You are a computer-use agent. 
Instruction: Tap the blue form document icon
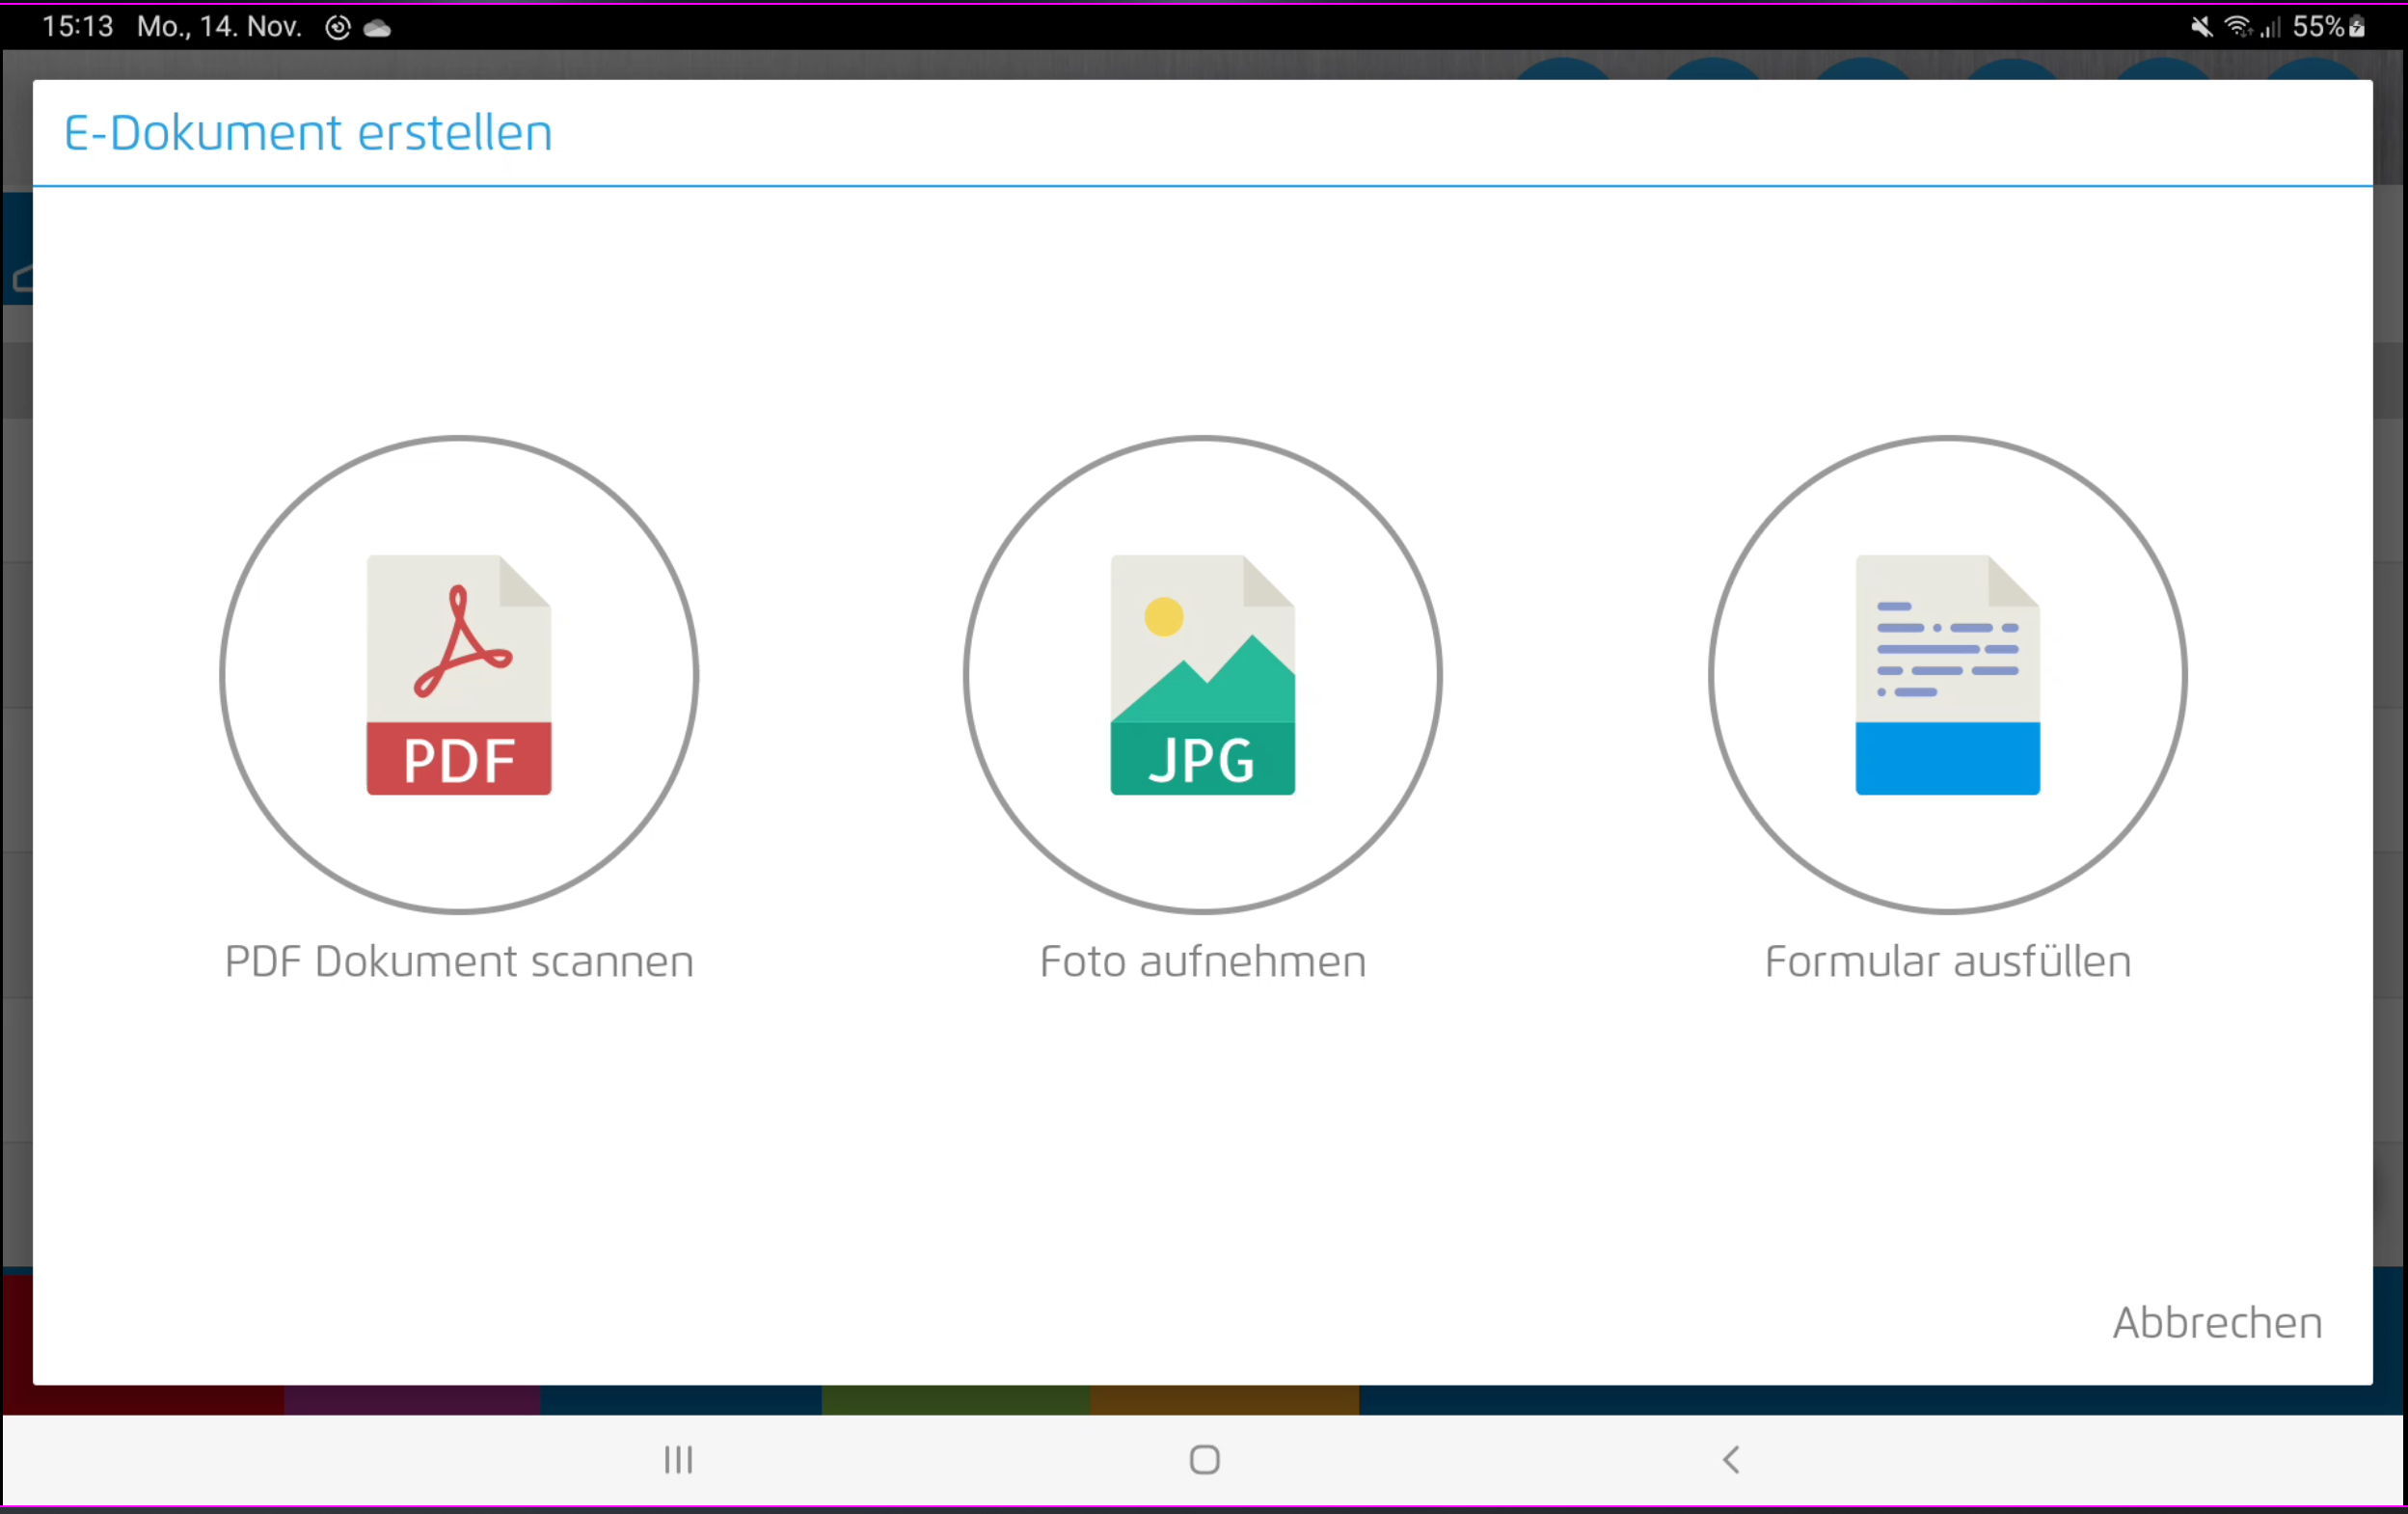click(1947, 675)
